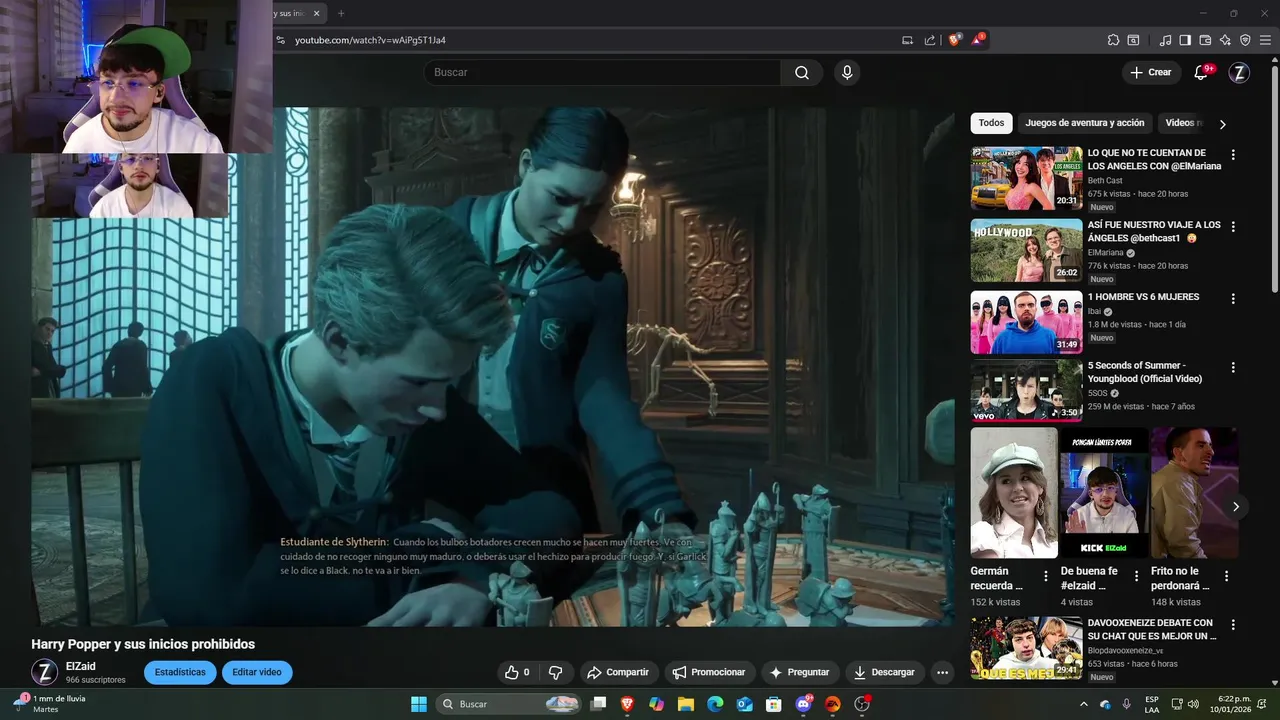The width and height of the screenshot is (1280, 720).
Task: Click the Promocionar button
Action: (x=709, y=672)
